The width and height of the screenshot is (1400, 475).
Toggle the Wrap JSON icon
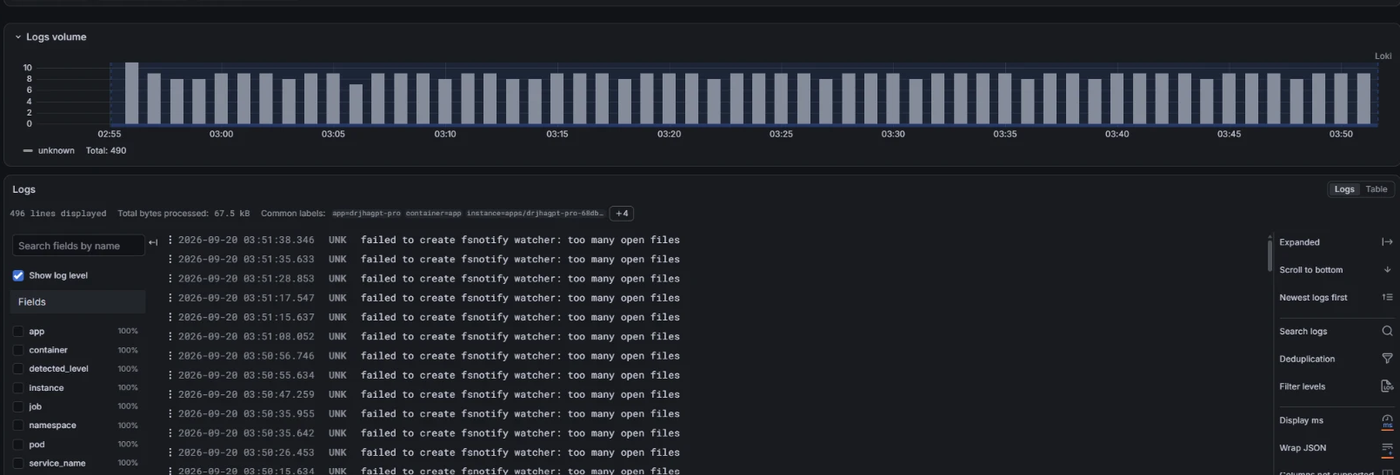pos(1387,448)
